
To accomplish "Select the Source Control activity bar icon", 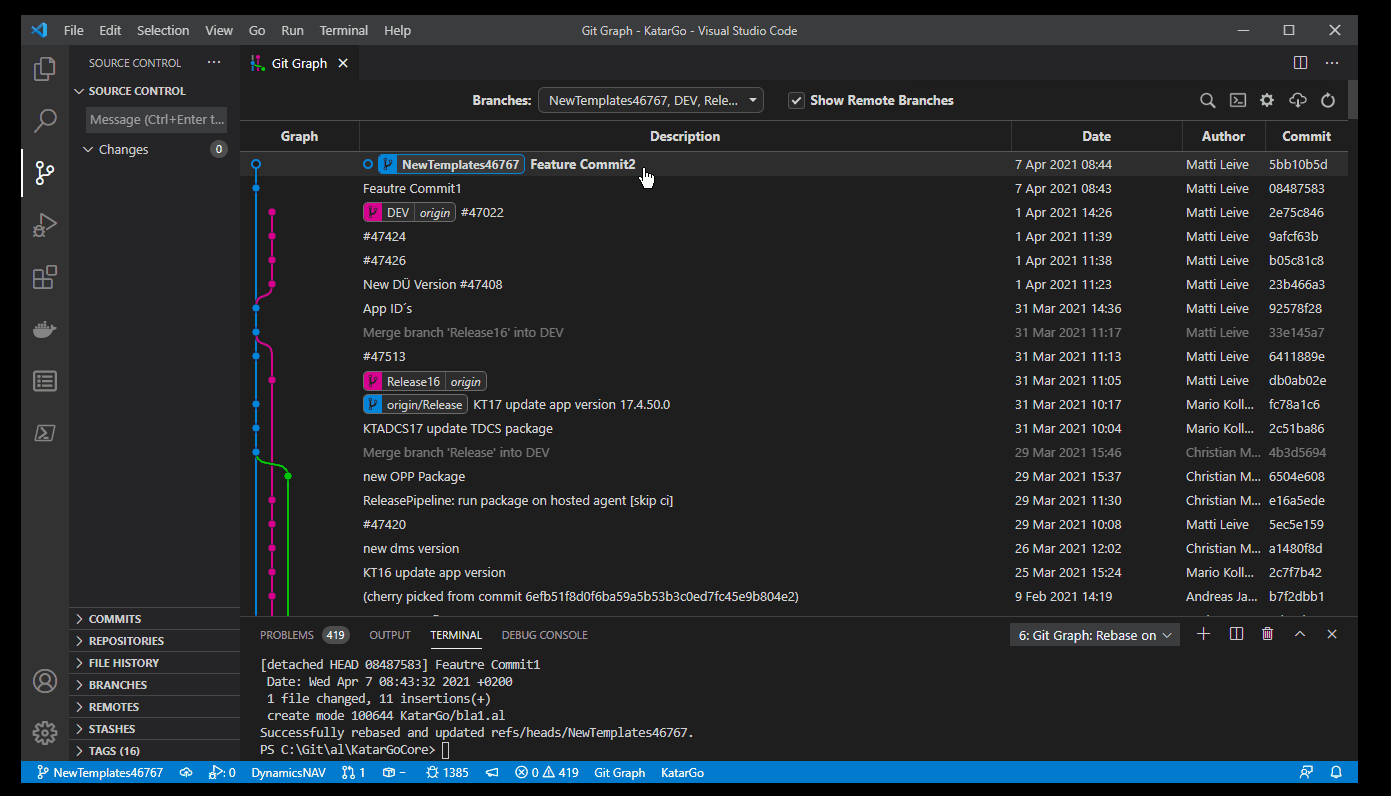I will pos(45,173).
